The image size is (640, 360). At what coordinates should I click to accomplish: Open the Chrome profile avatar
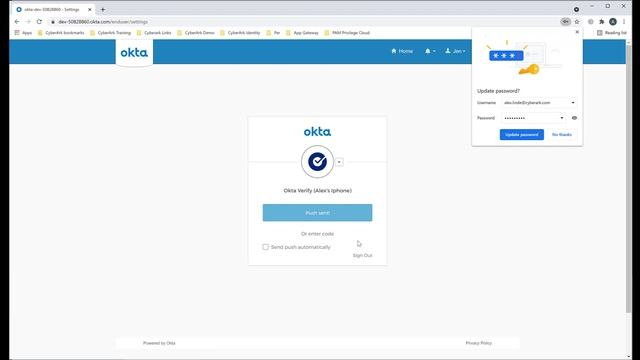pos(613,22)
